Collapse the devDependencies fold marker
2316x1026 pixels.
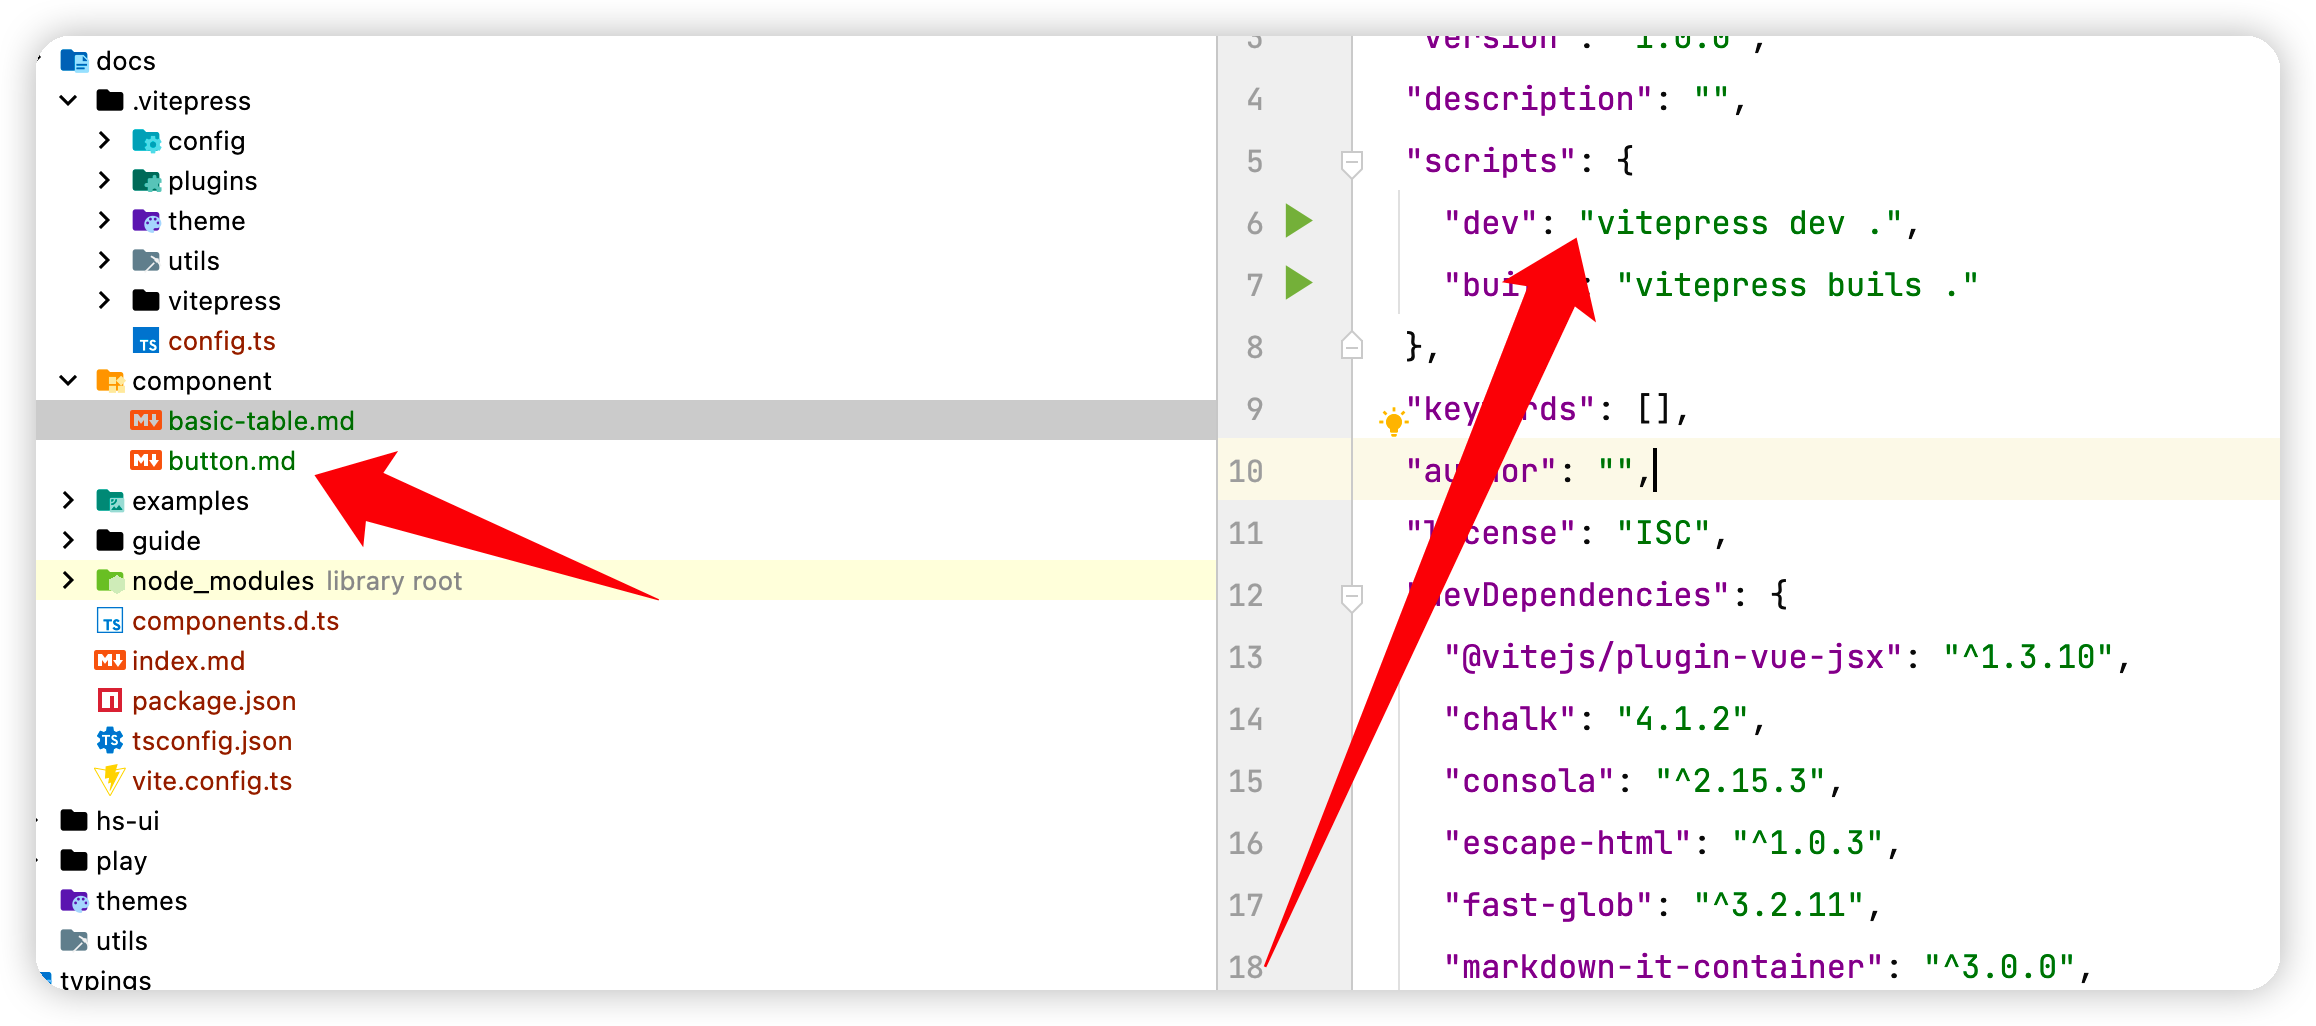coord(1353,595)
